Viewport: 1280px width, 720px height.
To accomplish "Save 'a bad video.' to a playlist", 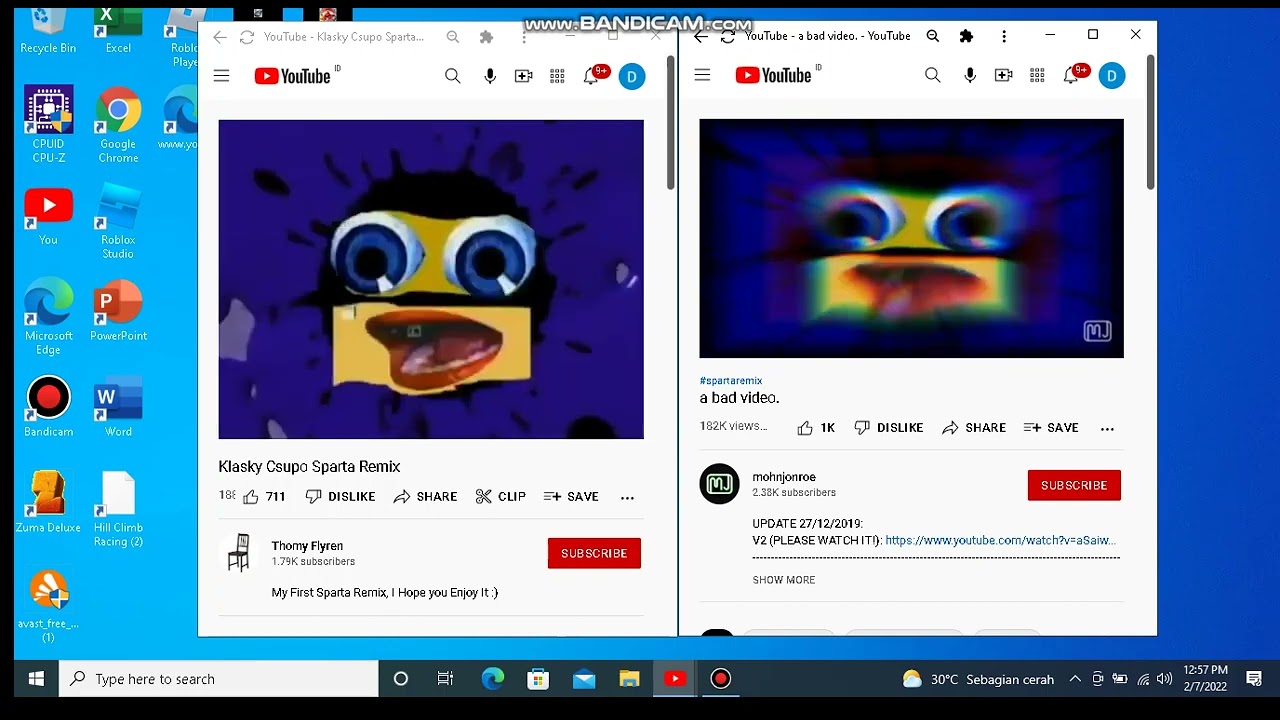I will coord(1051,427).
